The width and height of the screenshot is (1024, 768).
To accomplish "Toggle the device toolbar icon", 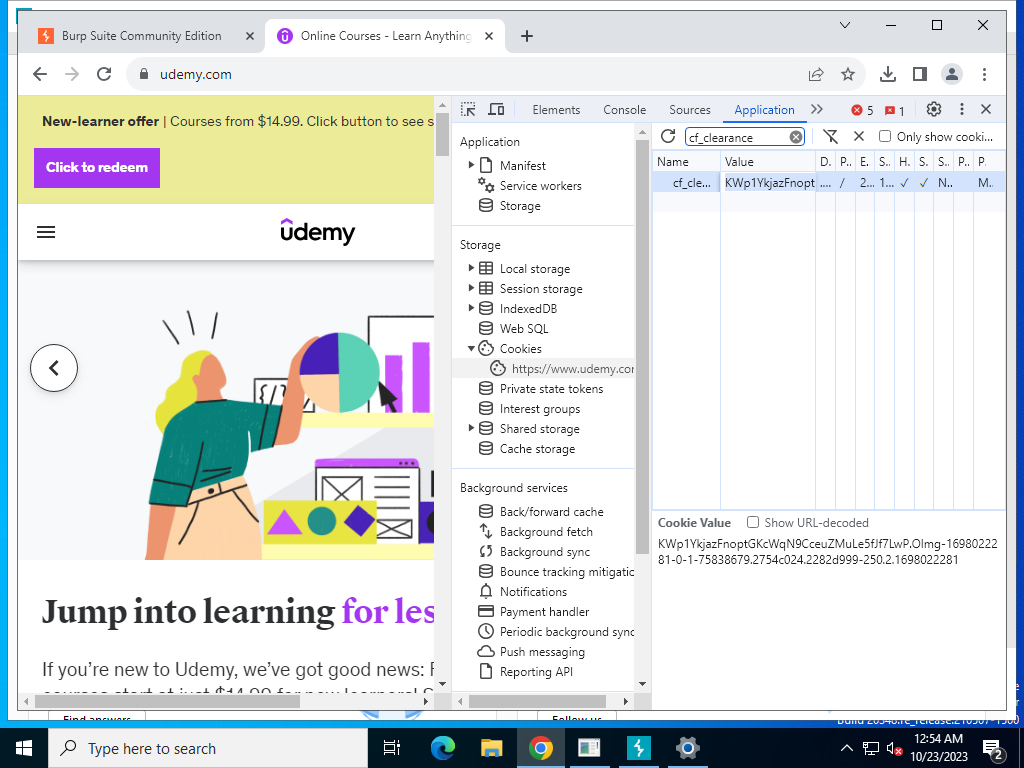I will [x=496, y=110].
